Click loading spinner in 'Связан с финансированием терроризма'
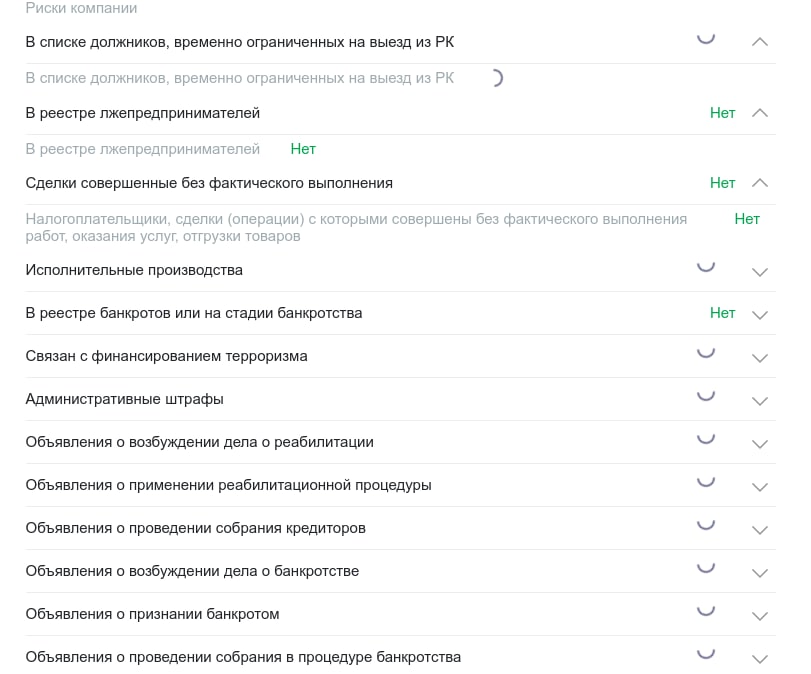Viewport: 811px width, 674px height. pyautogui.click(x=706, y=353)
